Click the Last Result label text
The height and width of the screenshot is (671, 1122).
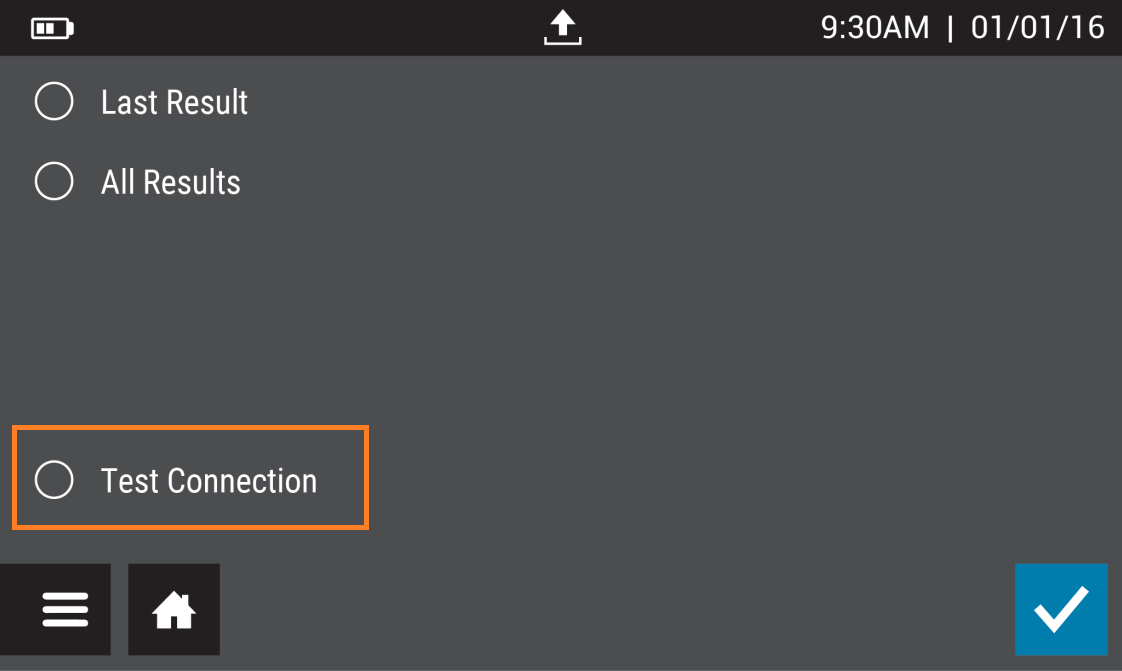[x=174, y=102]
